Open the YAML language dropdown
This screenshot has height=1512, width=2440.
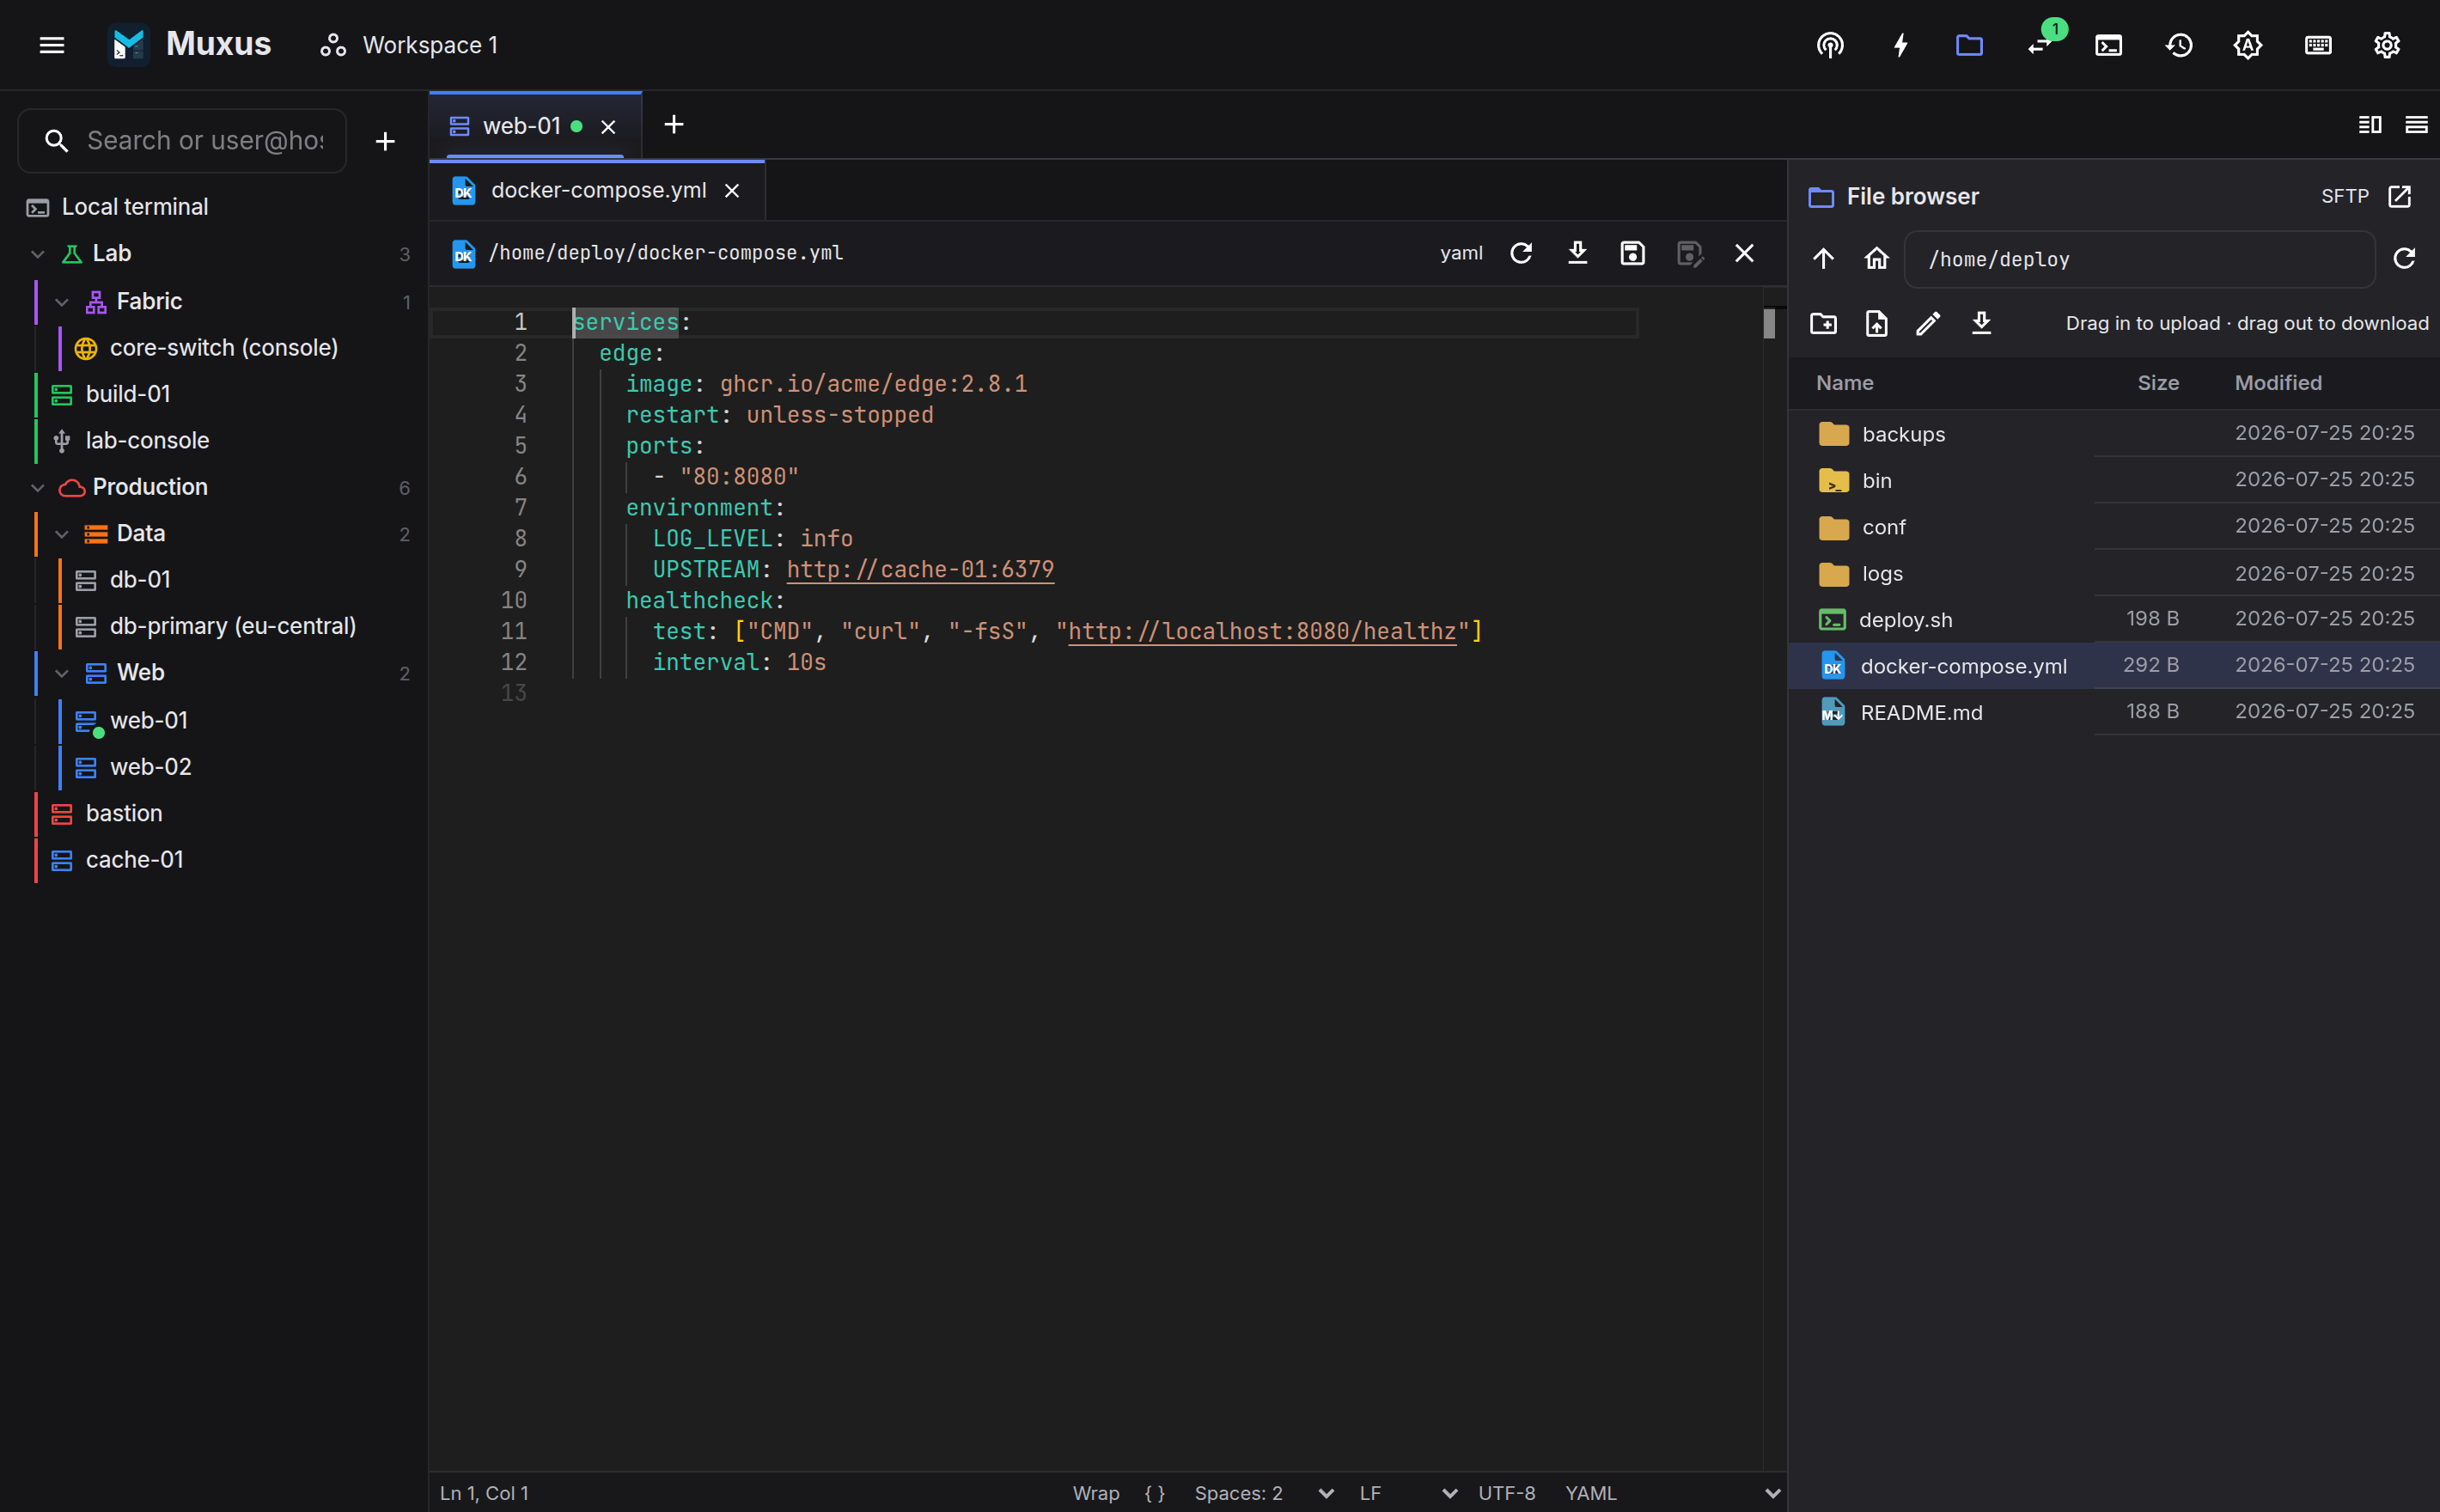pyautogui.click(x=1672, y=1493)
